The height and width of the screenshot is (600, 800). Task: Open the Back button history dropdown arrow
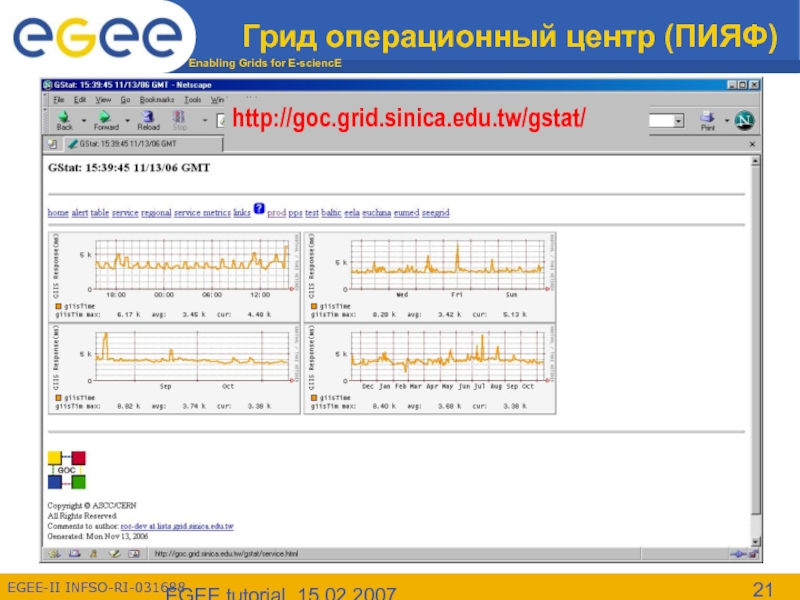coord(84,121)
